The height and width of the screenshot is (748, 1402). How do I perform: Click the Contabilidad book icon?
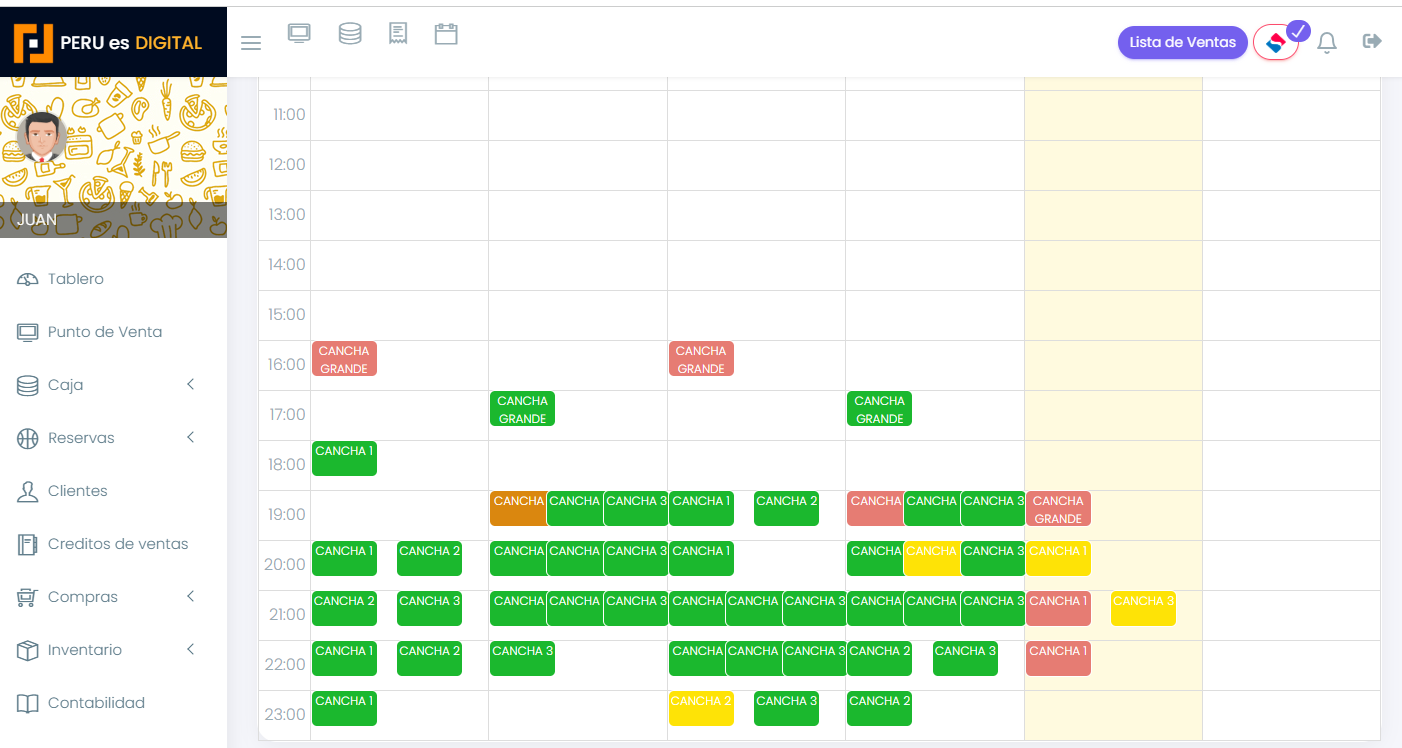click(28, 703)
